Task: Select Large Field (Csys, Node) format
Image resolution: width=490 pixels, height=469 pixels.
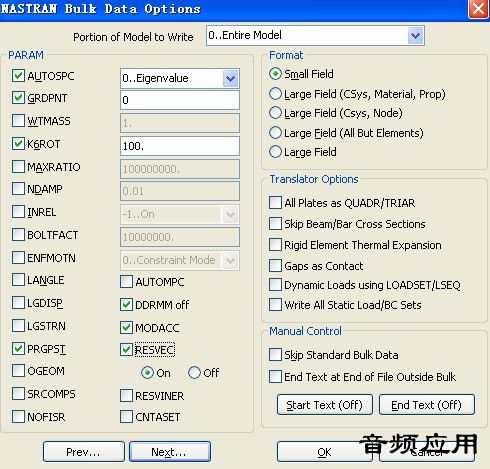Action: pyautogui.click(x=275, y=113)
